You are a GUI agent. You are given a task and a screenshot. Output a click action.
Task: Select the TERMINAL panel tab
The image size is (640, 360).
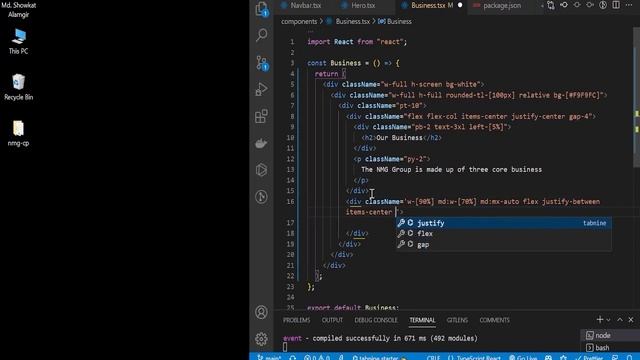(x=422, y=320)
